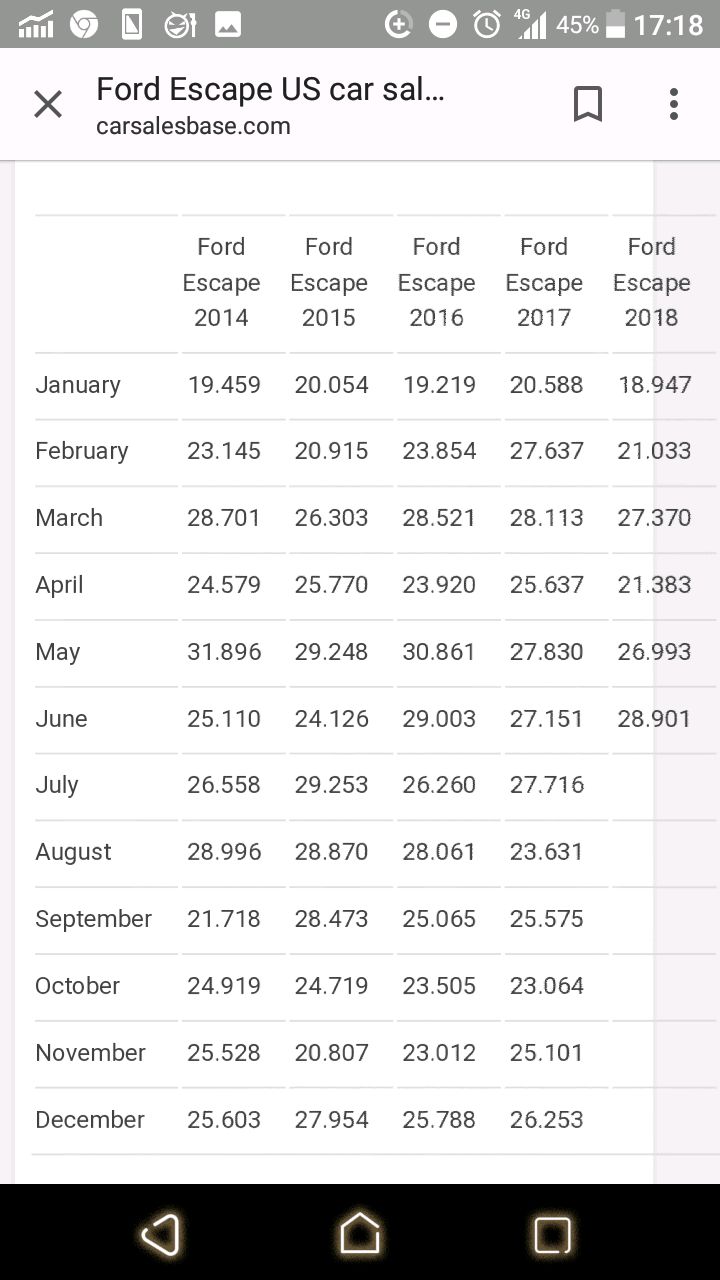This screenshot has width=720, height=1280.
Task: Bookmark this page with the bookmark icon
Action: coord(588,104)
